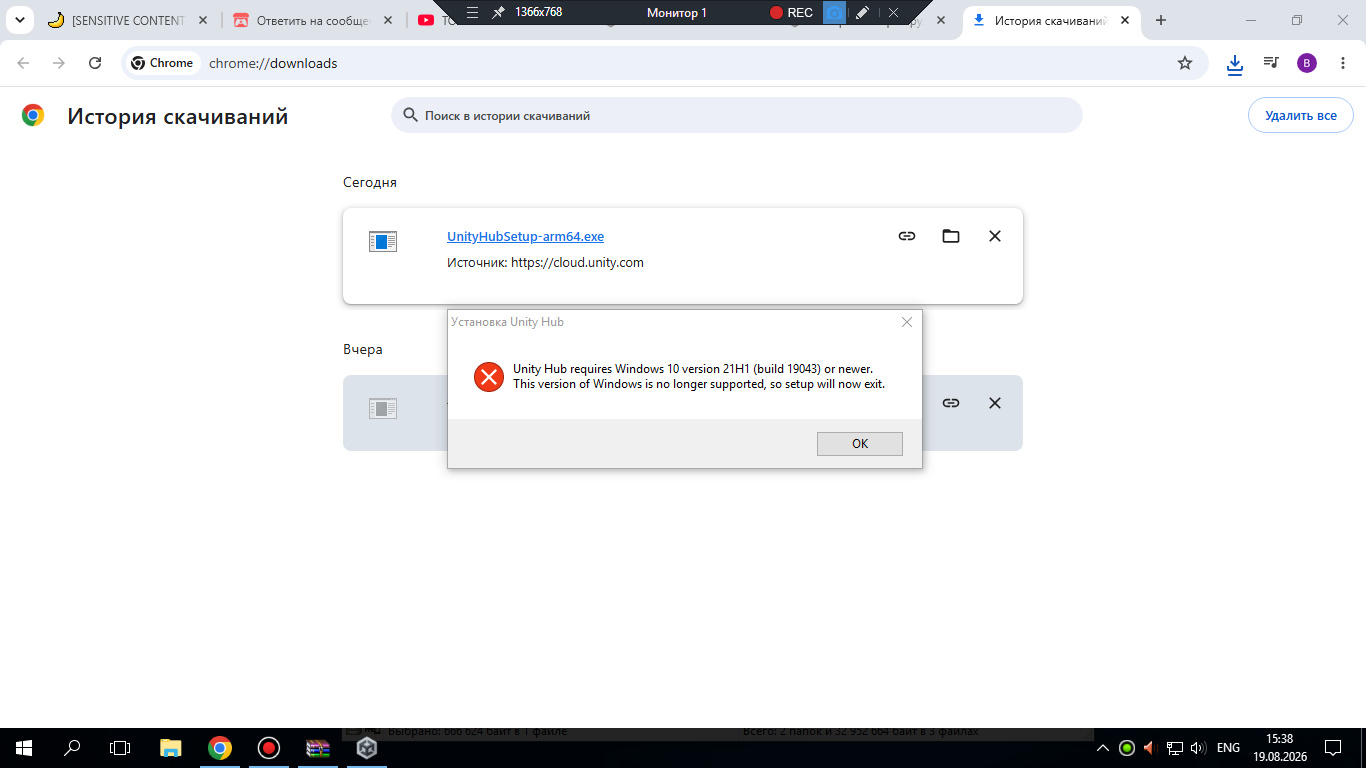The image size is (1366, 768).
Task: Close the 'История скачиваний' tab
Action: tap(1127, 20)
